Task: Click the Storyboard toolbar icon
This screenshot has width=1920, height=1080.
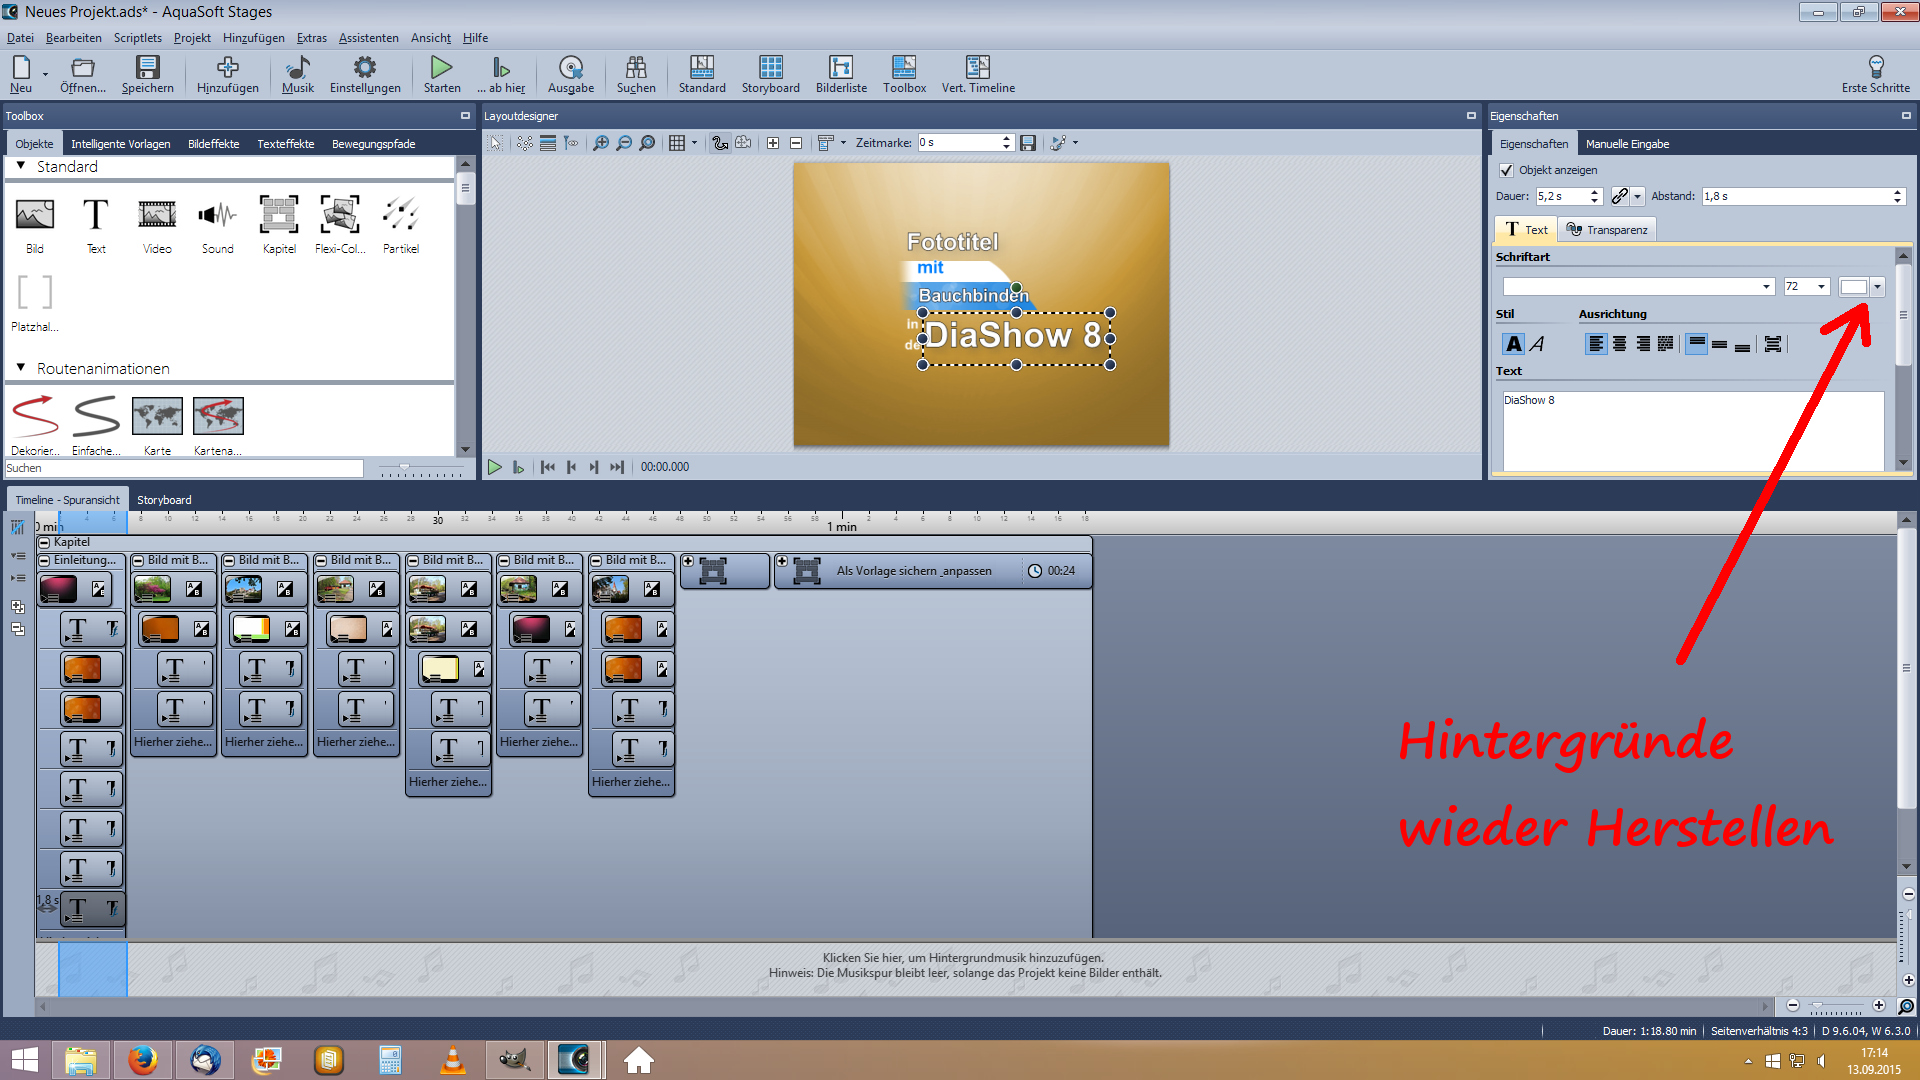Action: click(770, 74)
